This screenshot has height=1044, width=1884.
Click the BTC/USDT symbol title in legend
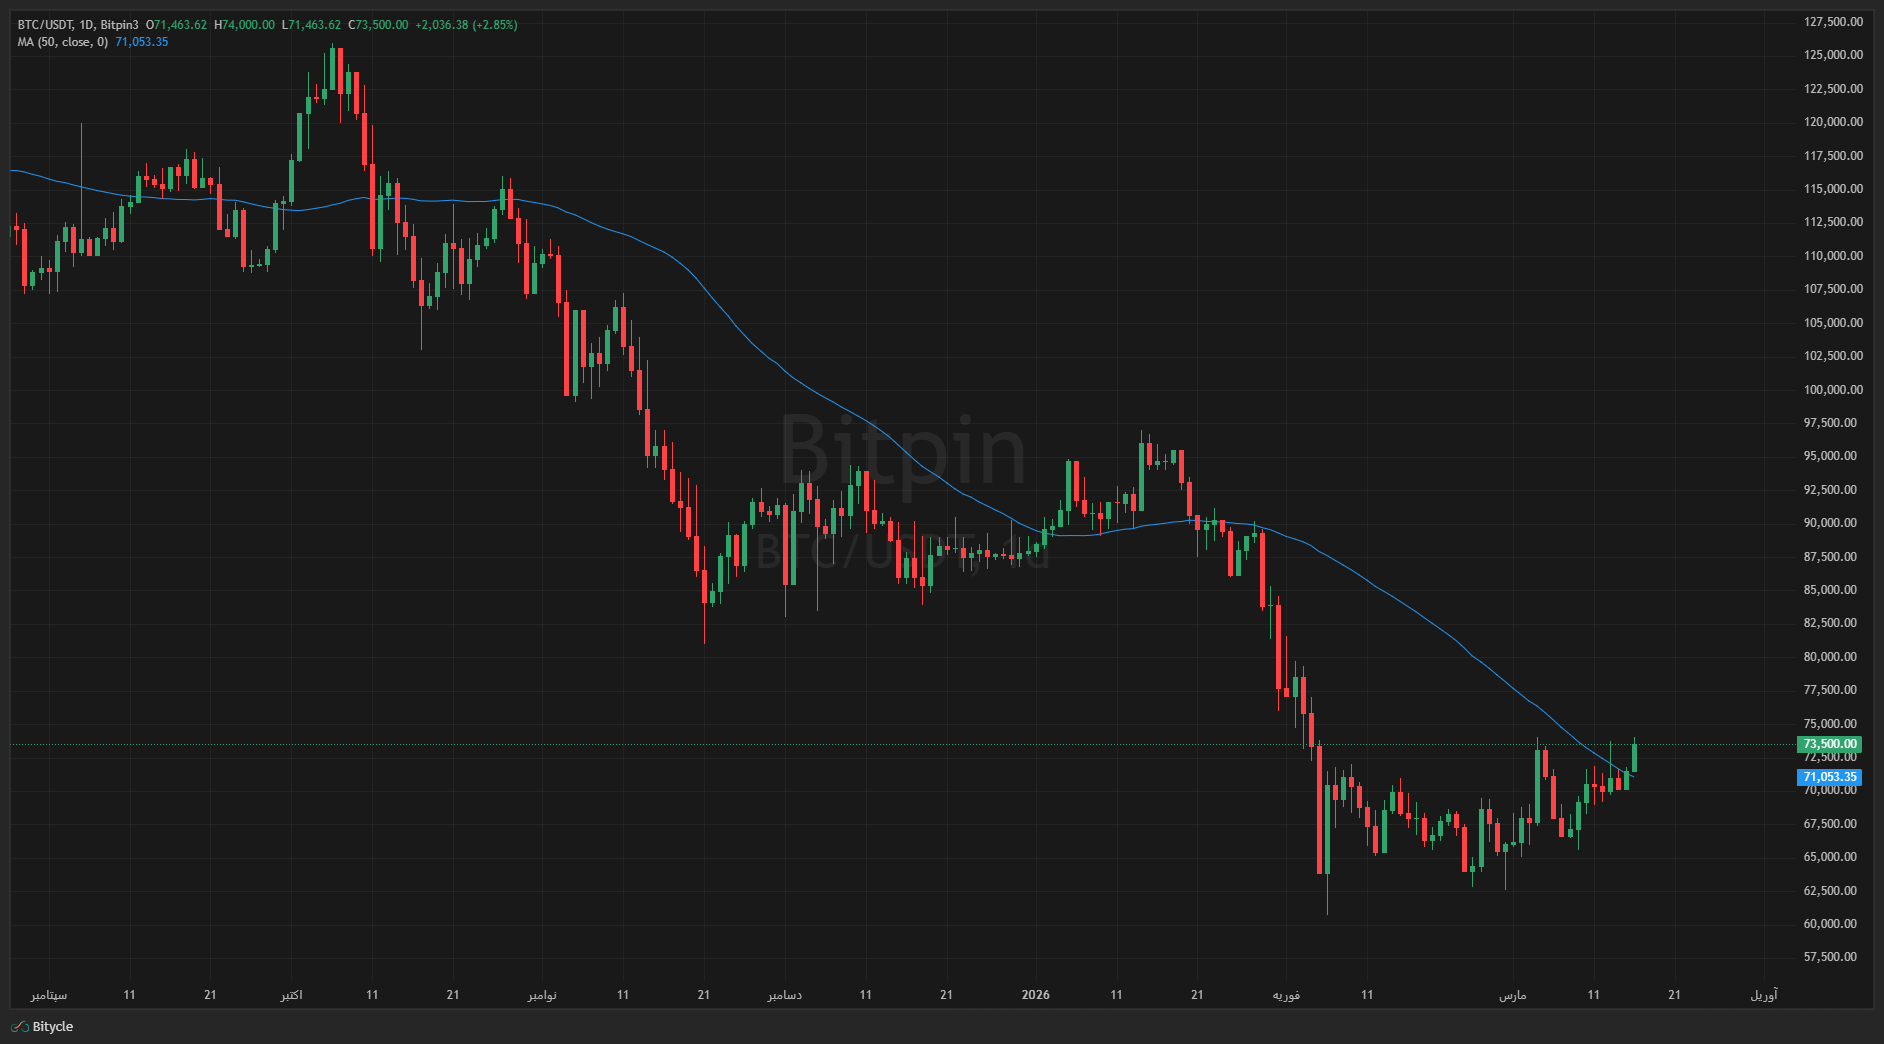(x=45, y=25)
